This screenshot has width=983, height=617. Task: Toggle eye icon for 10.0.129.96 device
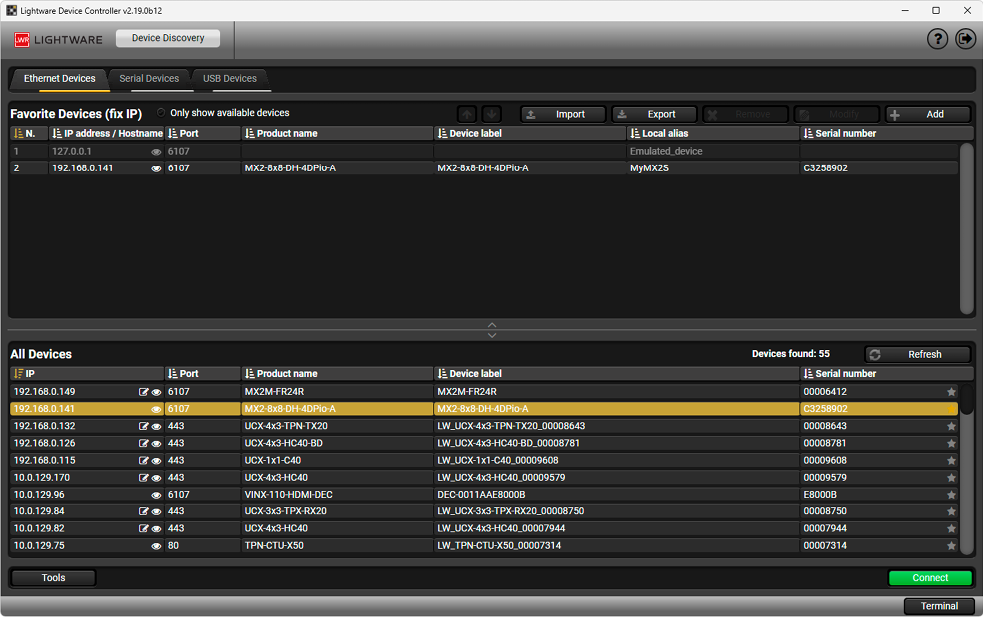pyautogui.click(x=156, y=495)
